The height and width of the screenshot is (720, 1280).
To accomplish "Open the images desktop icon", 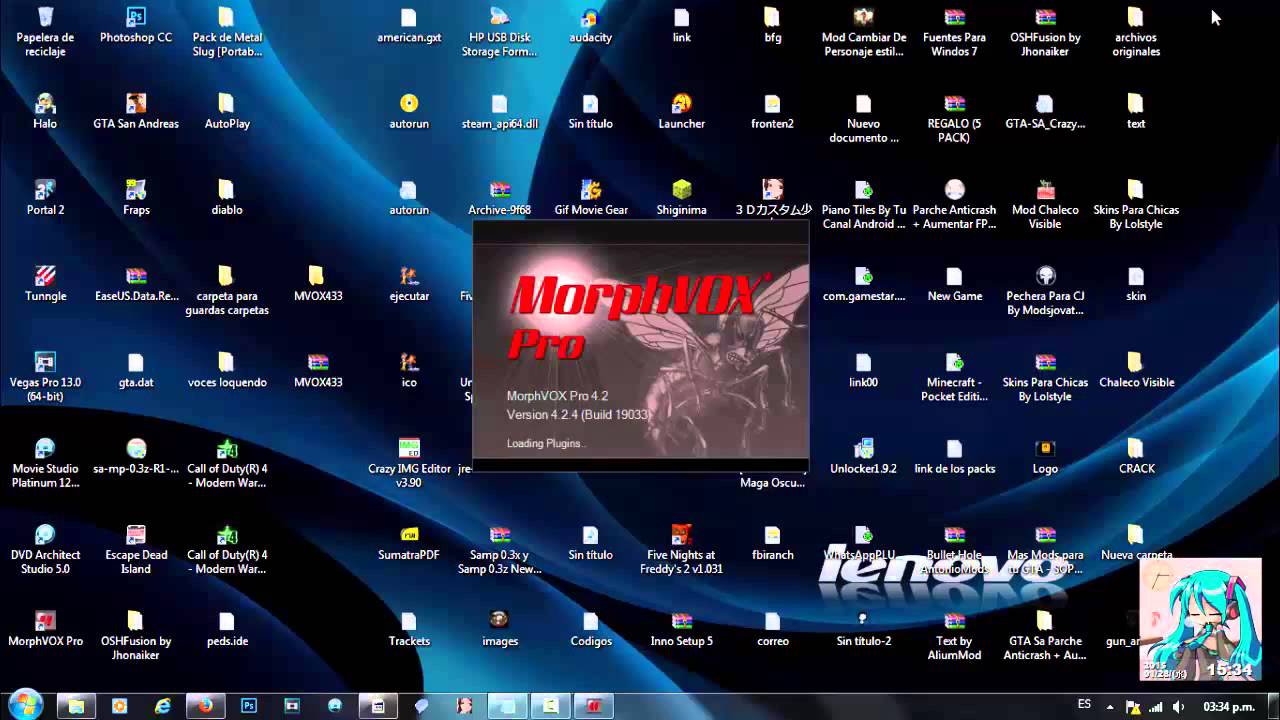I will click(499, 628).
